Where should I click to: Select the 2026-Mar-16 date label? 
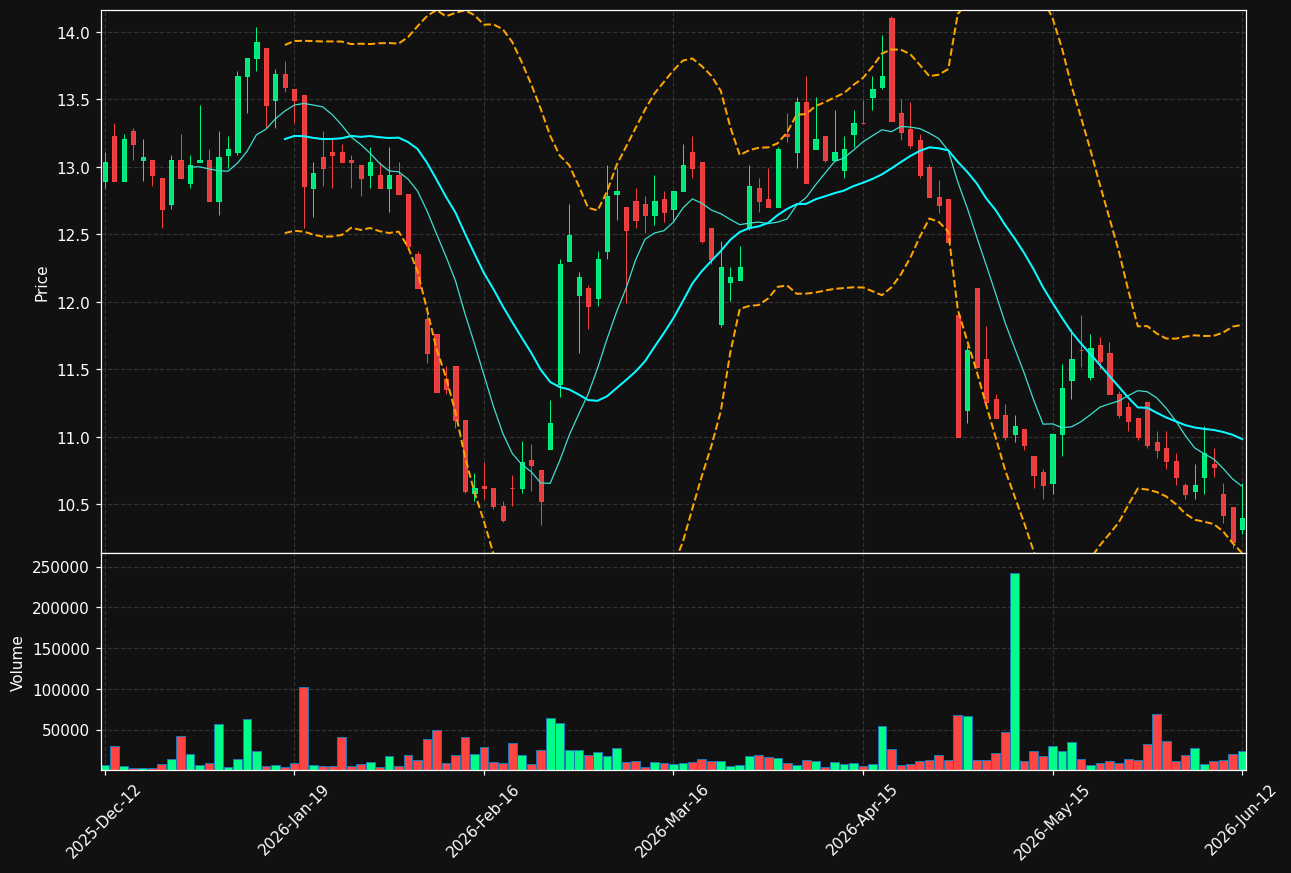point(672,820)
